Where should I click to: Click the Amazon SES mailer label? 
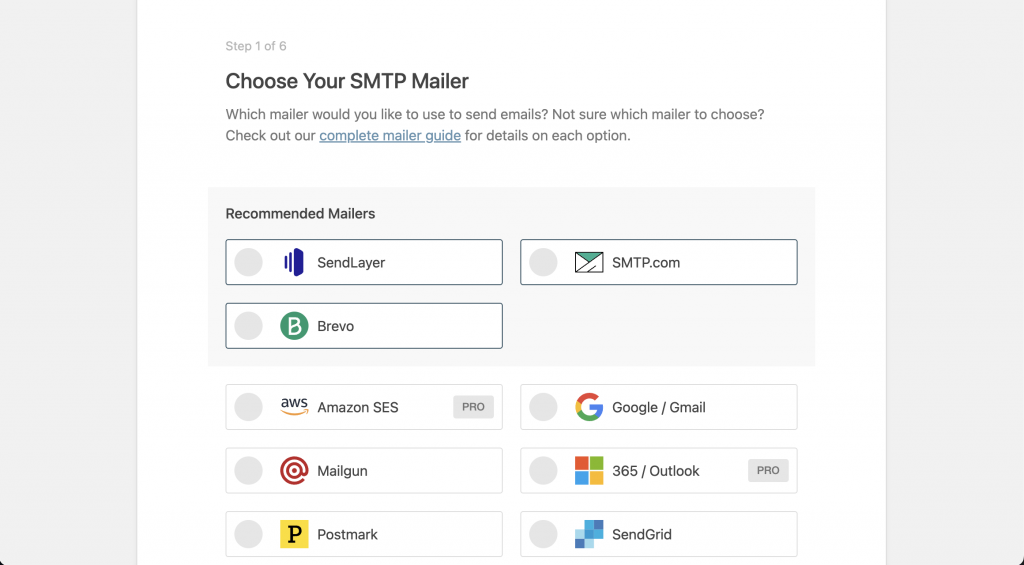(x=358, y=407)
